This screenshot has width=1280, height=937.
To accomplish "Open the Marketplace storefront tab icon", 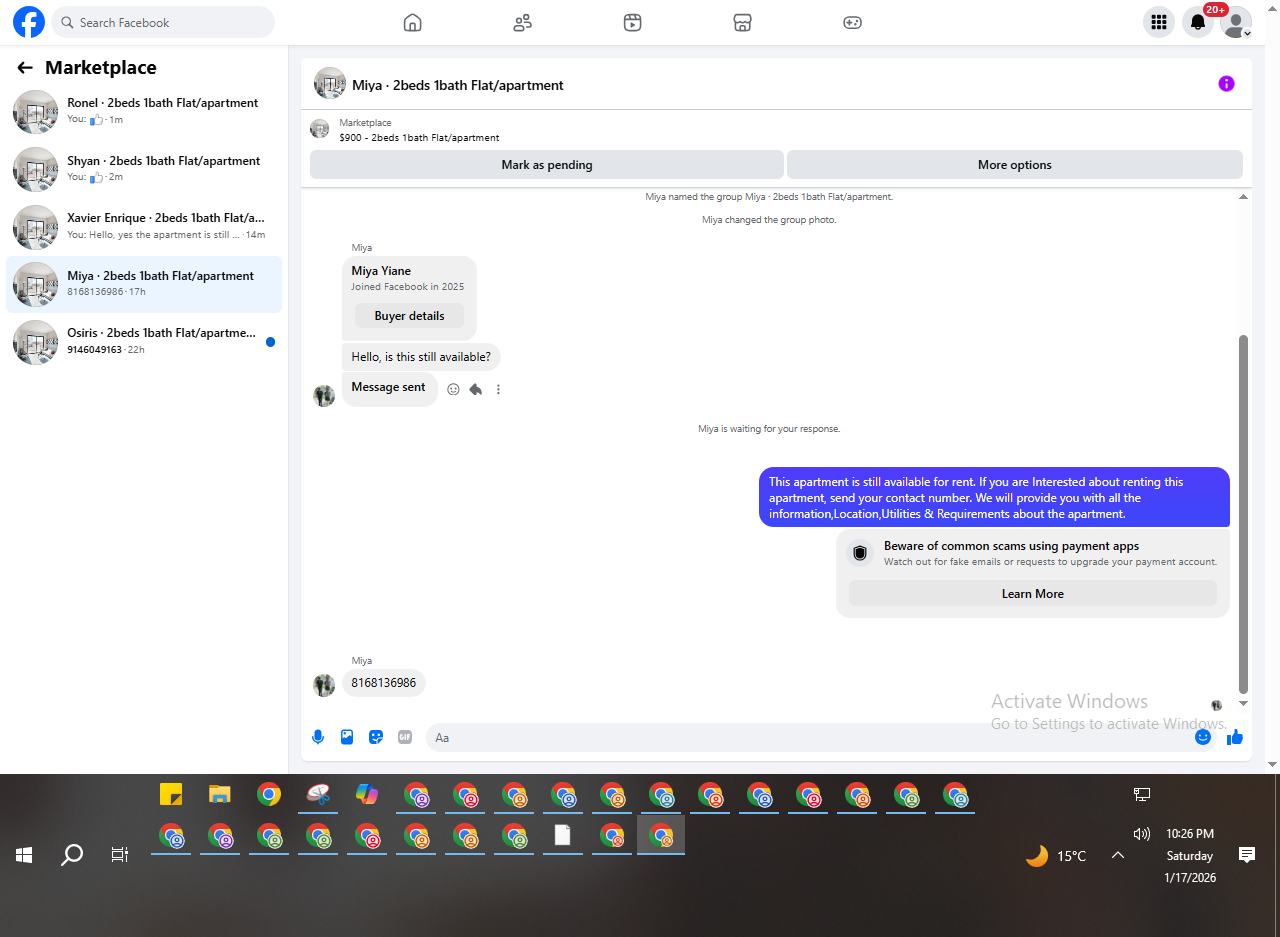I will pos(742,22).
